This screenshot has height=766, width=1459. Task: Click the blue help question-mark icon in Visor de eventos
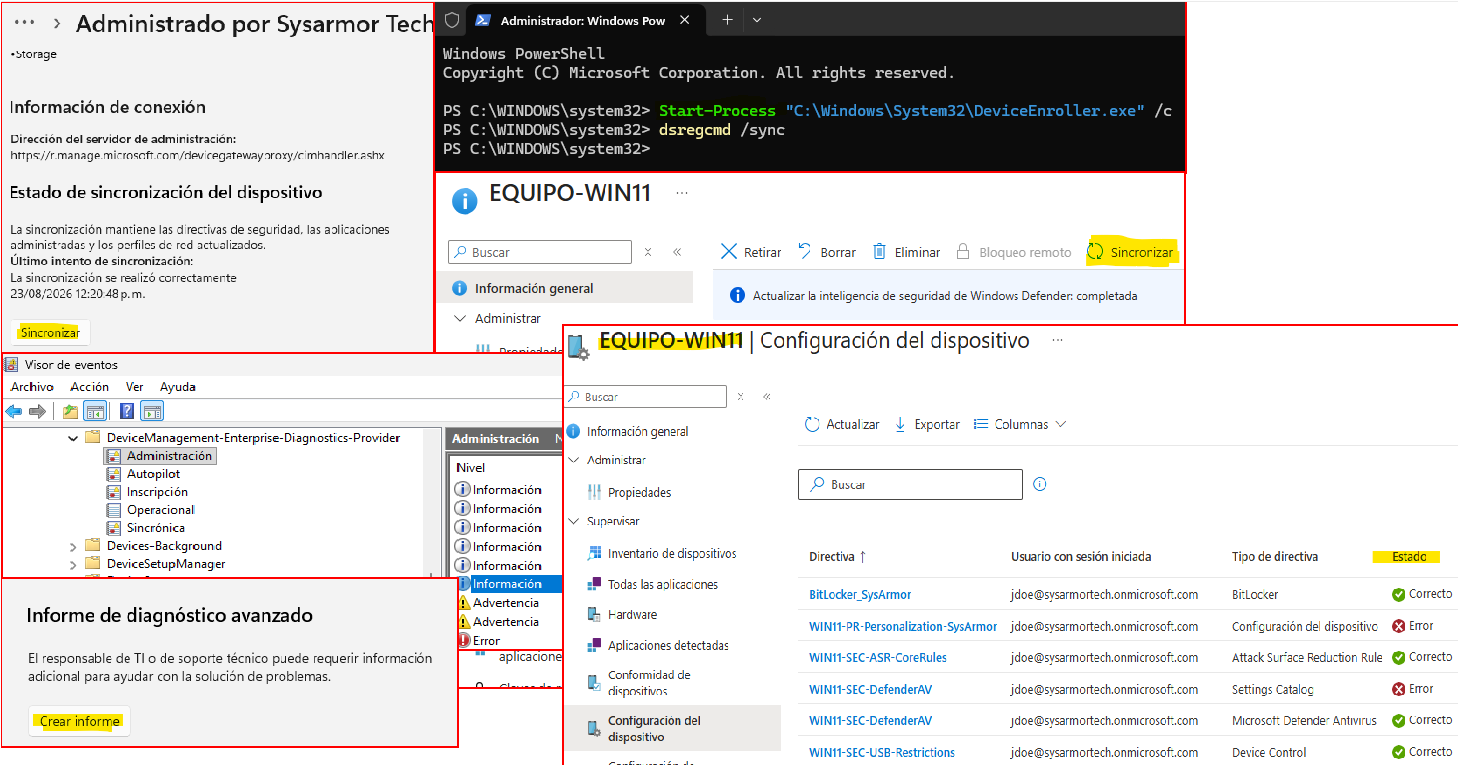point(127,411)
